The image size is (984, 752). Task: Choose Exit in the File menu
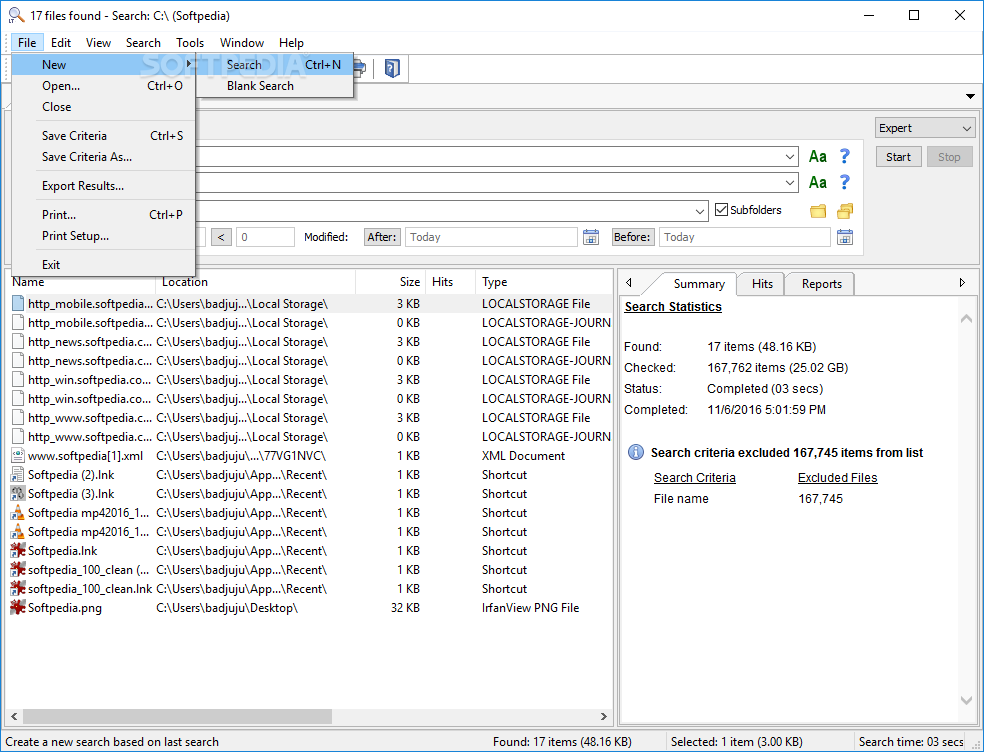point(104,265)
